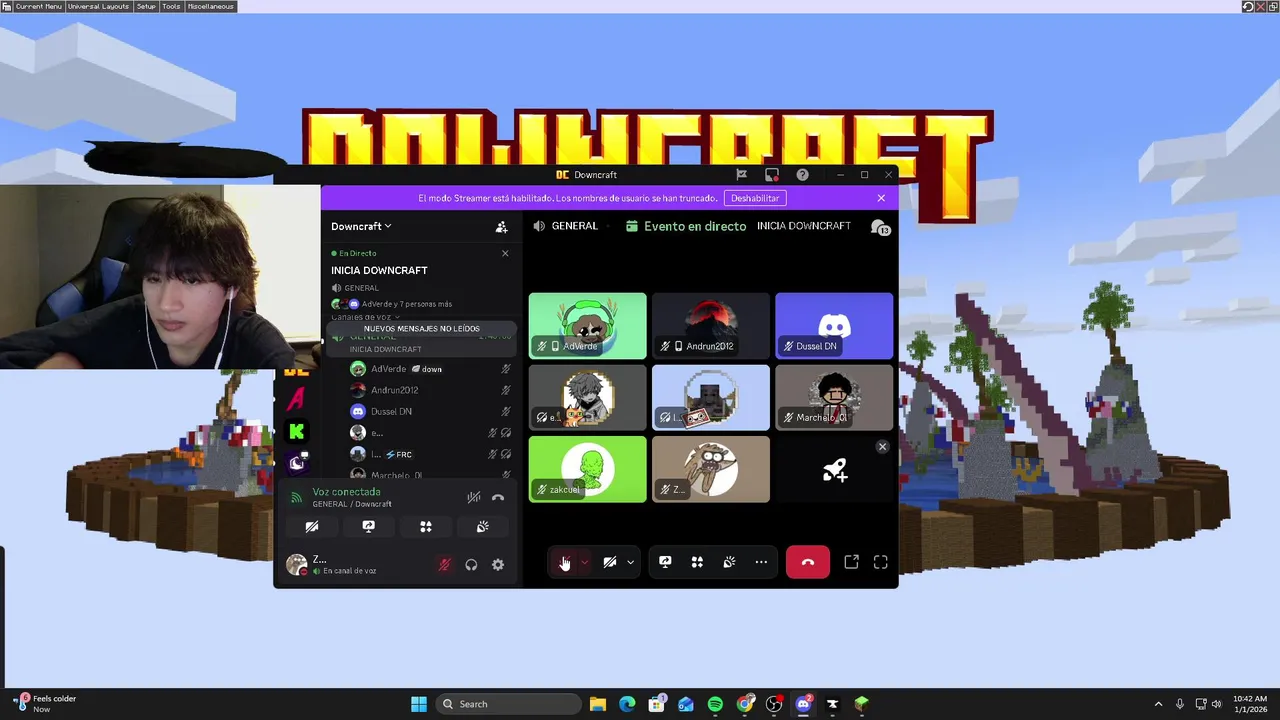Select Dussel DN in the voice channel list
1280x720 pixels.
[x=429, y=411]
